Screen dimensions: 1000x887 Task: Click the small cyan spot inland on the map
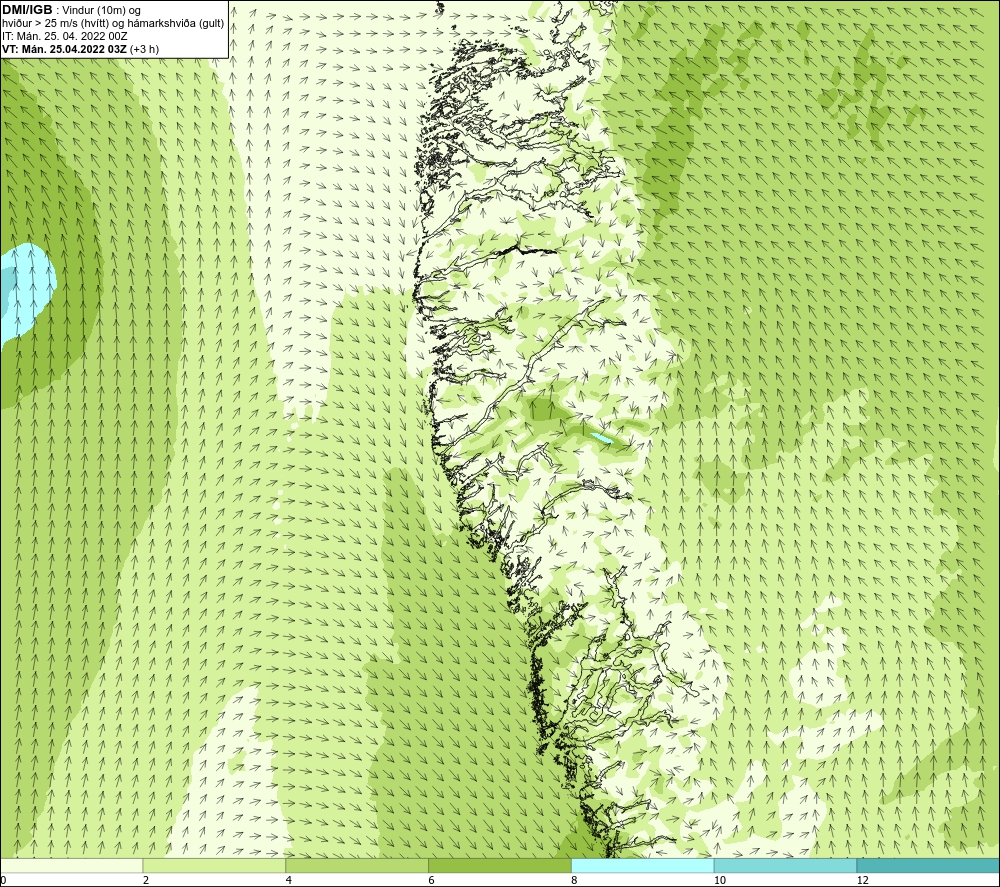tap(601, 438)
